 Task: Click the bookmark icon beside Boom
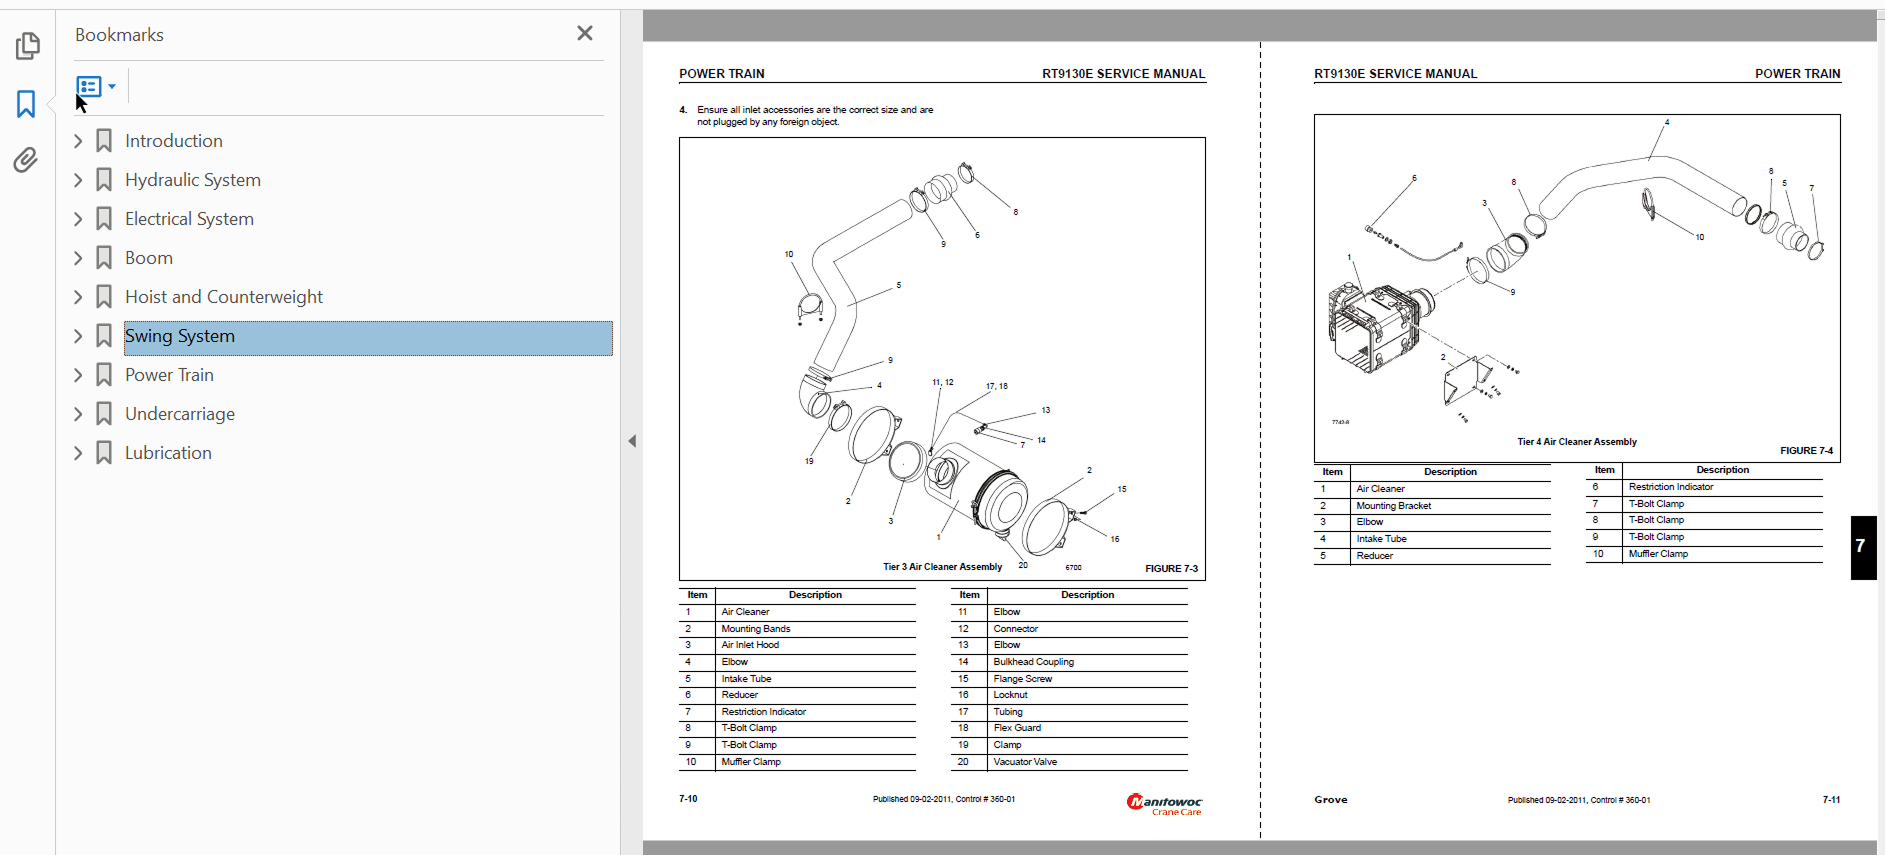click(x=104, y=258)
